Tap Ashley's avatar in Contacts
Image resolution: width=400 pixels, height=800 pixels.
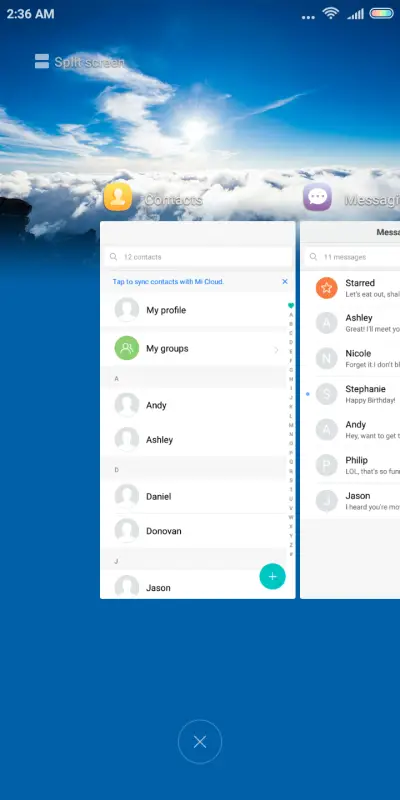(x=127, y=440)
